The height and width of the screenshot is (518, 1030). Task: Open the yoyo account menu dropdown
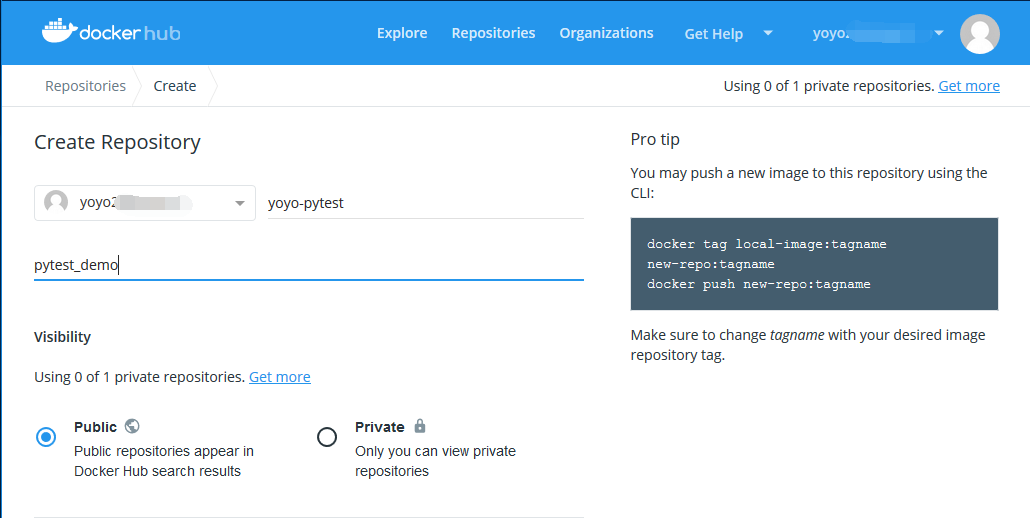click(878, 33)
